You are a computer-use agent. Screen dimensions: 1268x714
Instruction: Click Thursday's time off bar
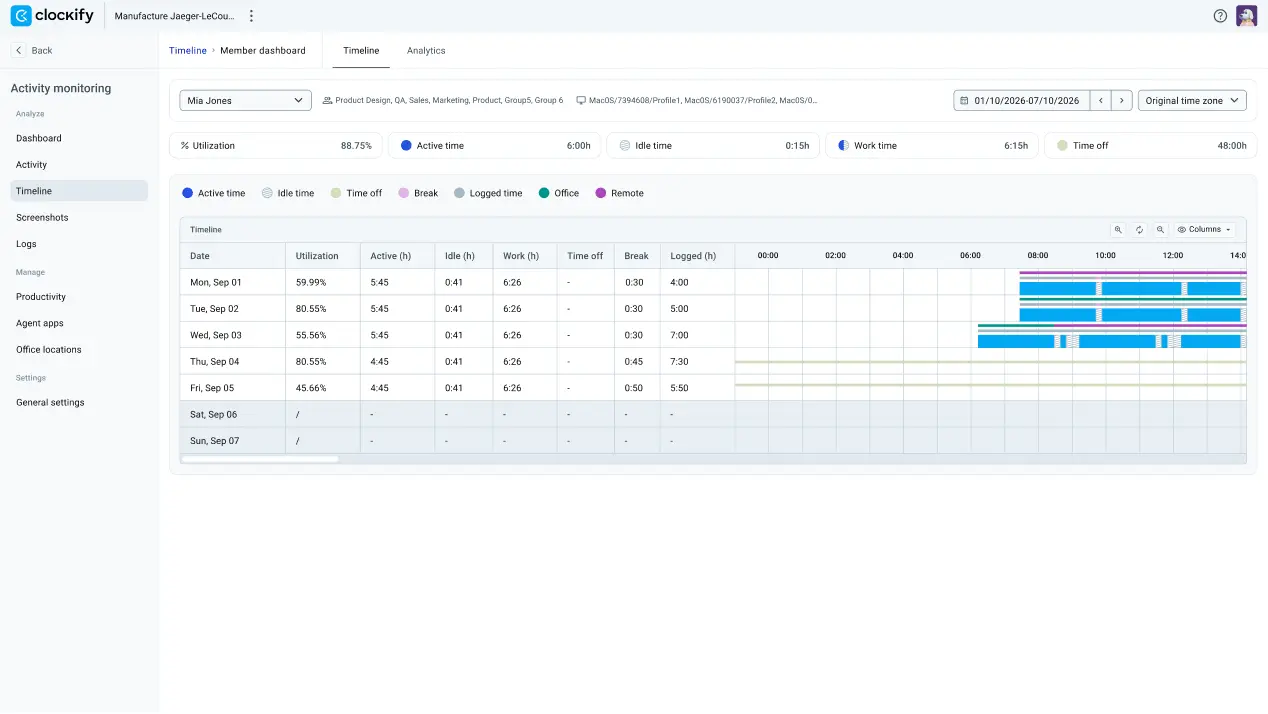[x=990, y=361]
